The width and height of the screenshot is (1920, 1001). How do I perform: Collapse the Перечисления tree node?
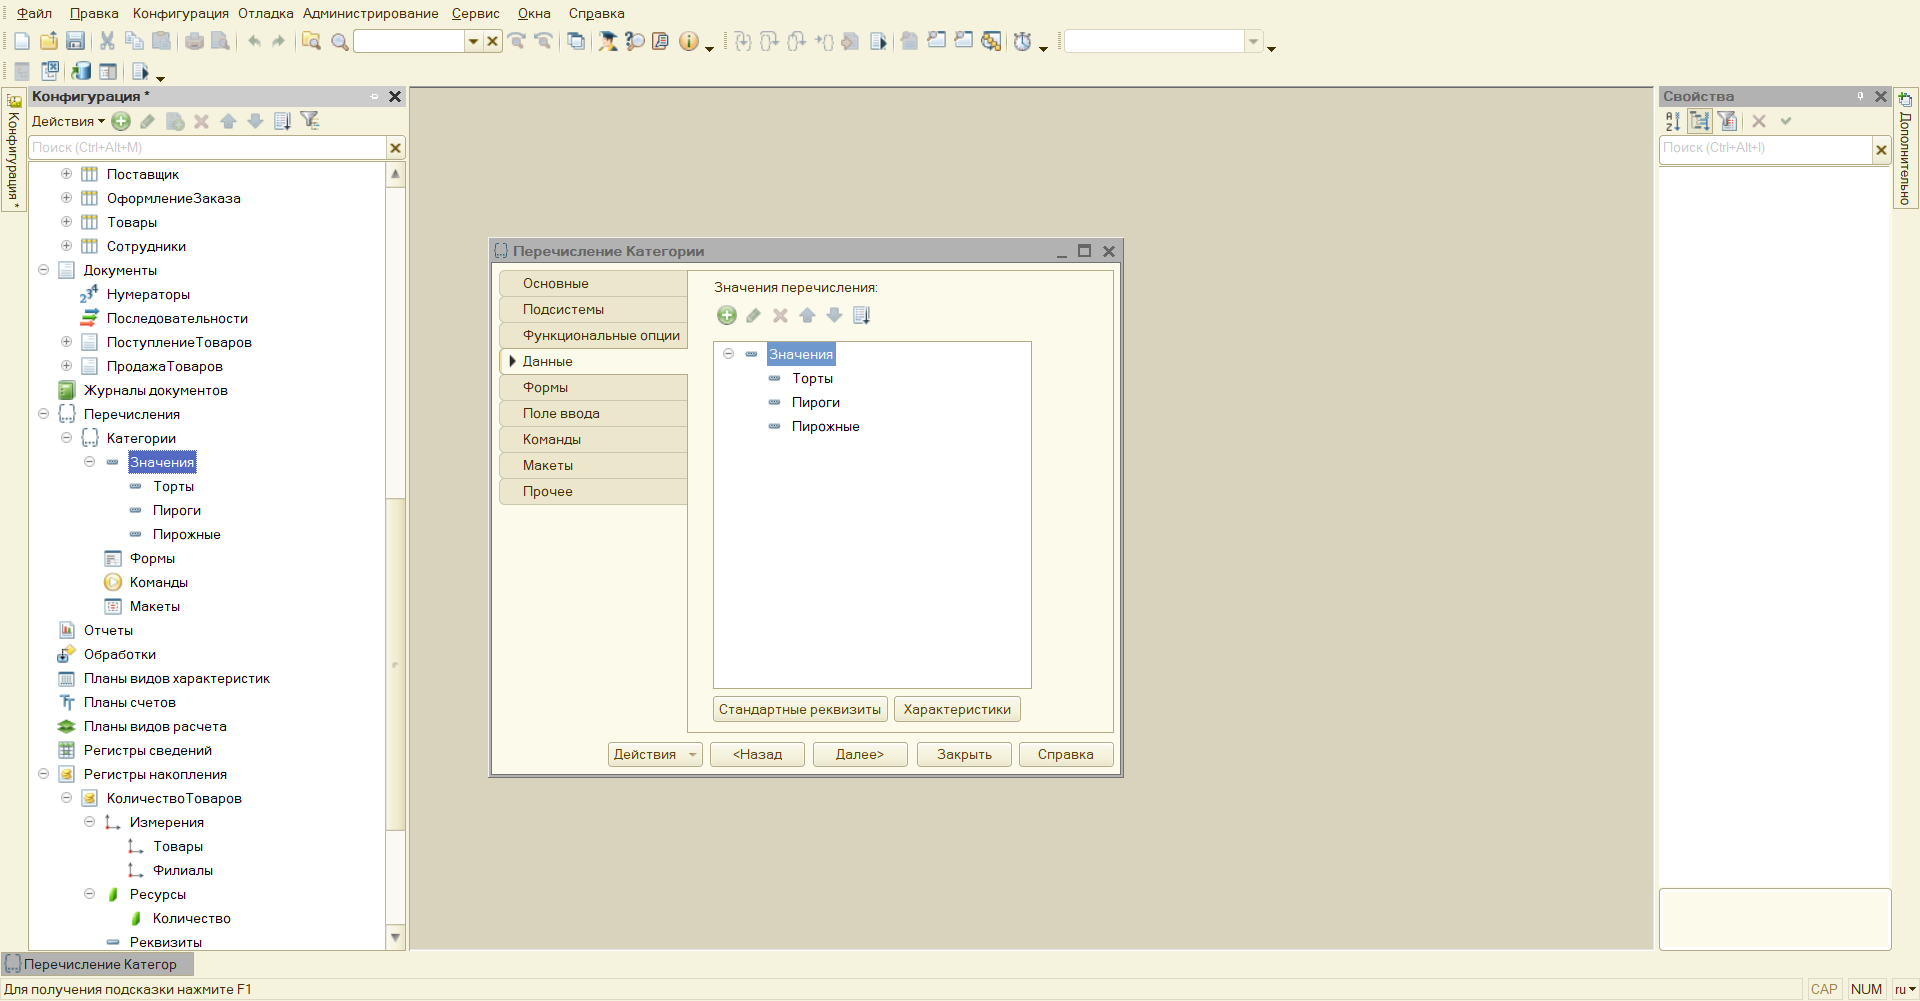(x=43, y=414)
